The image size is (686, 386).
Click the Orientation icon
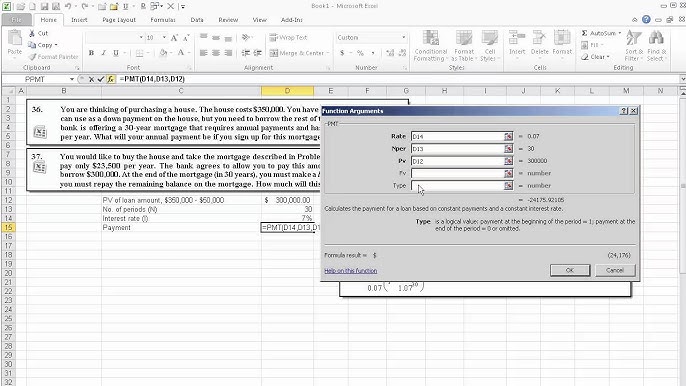[246, 38]
